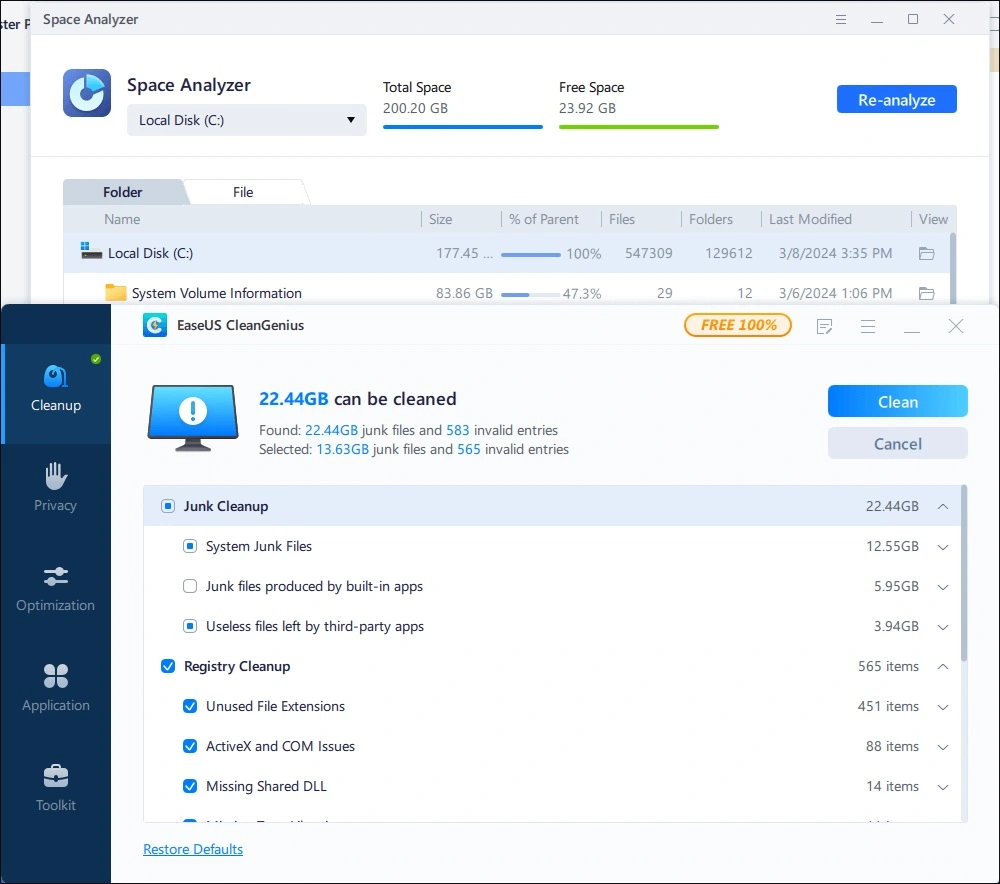Expand System Junk Files details
Screen dimensions: 1000x884
tap(943, 547)
